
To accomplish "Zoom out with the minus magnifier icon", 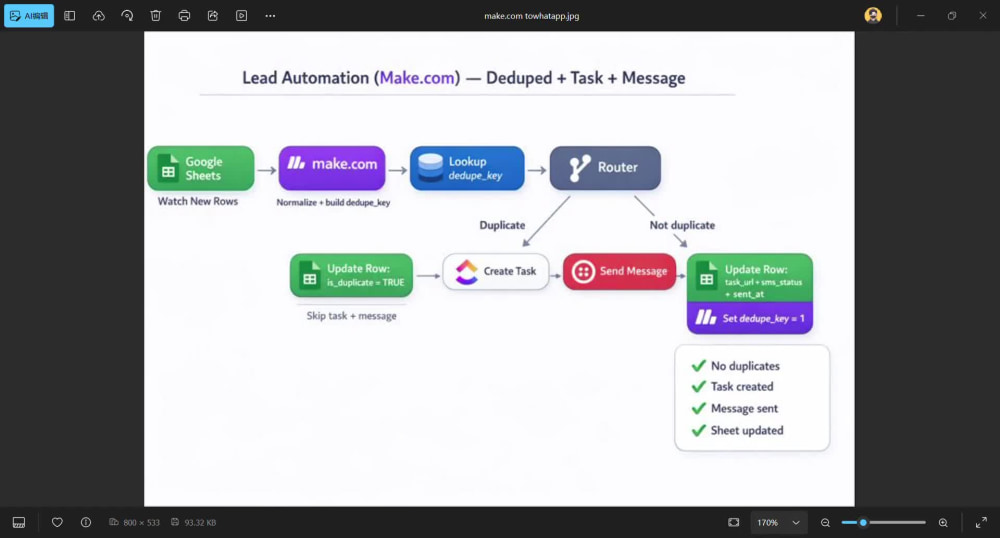I will (825, 523).
